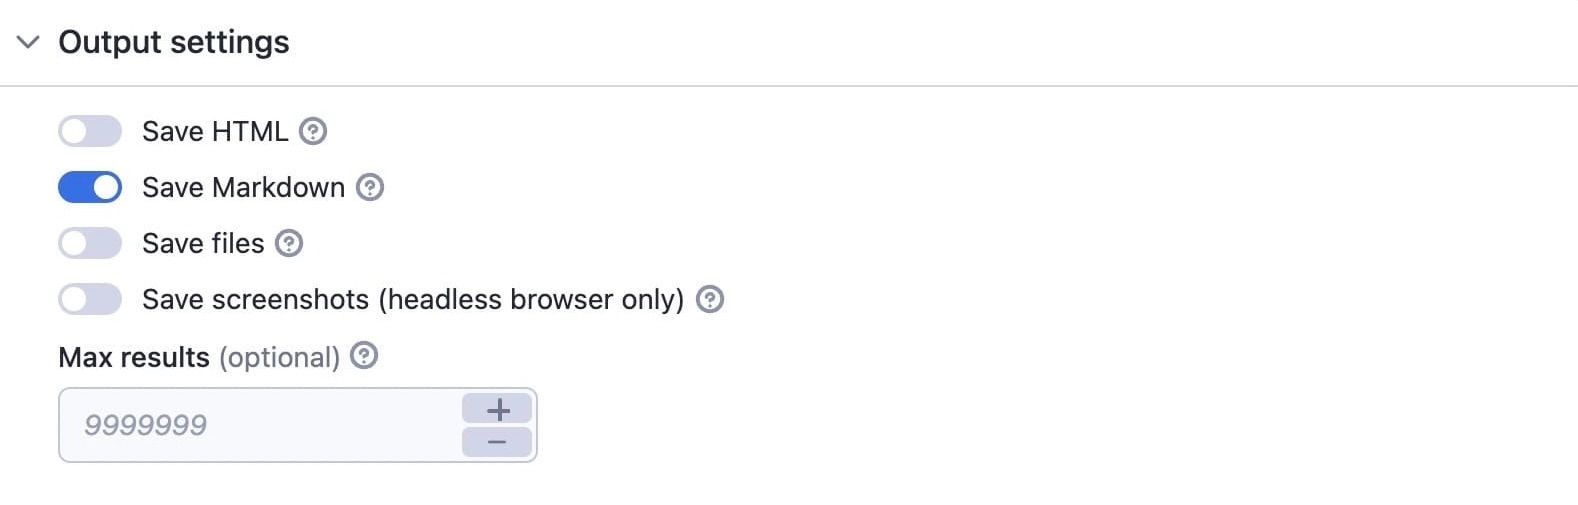The width and height of the screenshot is (1578, 505).
Task: Click the Save files label text
Action: (203, 243)
